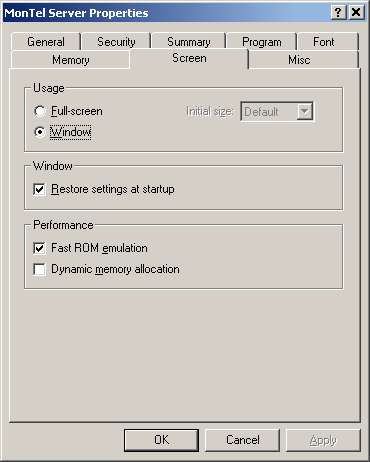Close the MonTel Server Properties dialog
Viewport: 370px width, 462px height.
pos(356,13)
